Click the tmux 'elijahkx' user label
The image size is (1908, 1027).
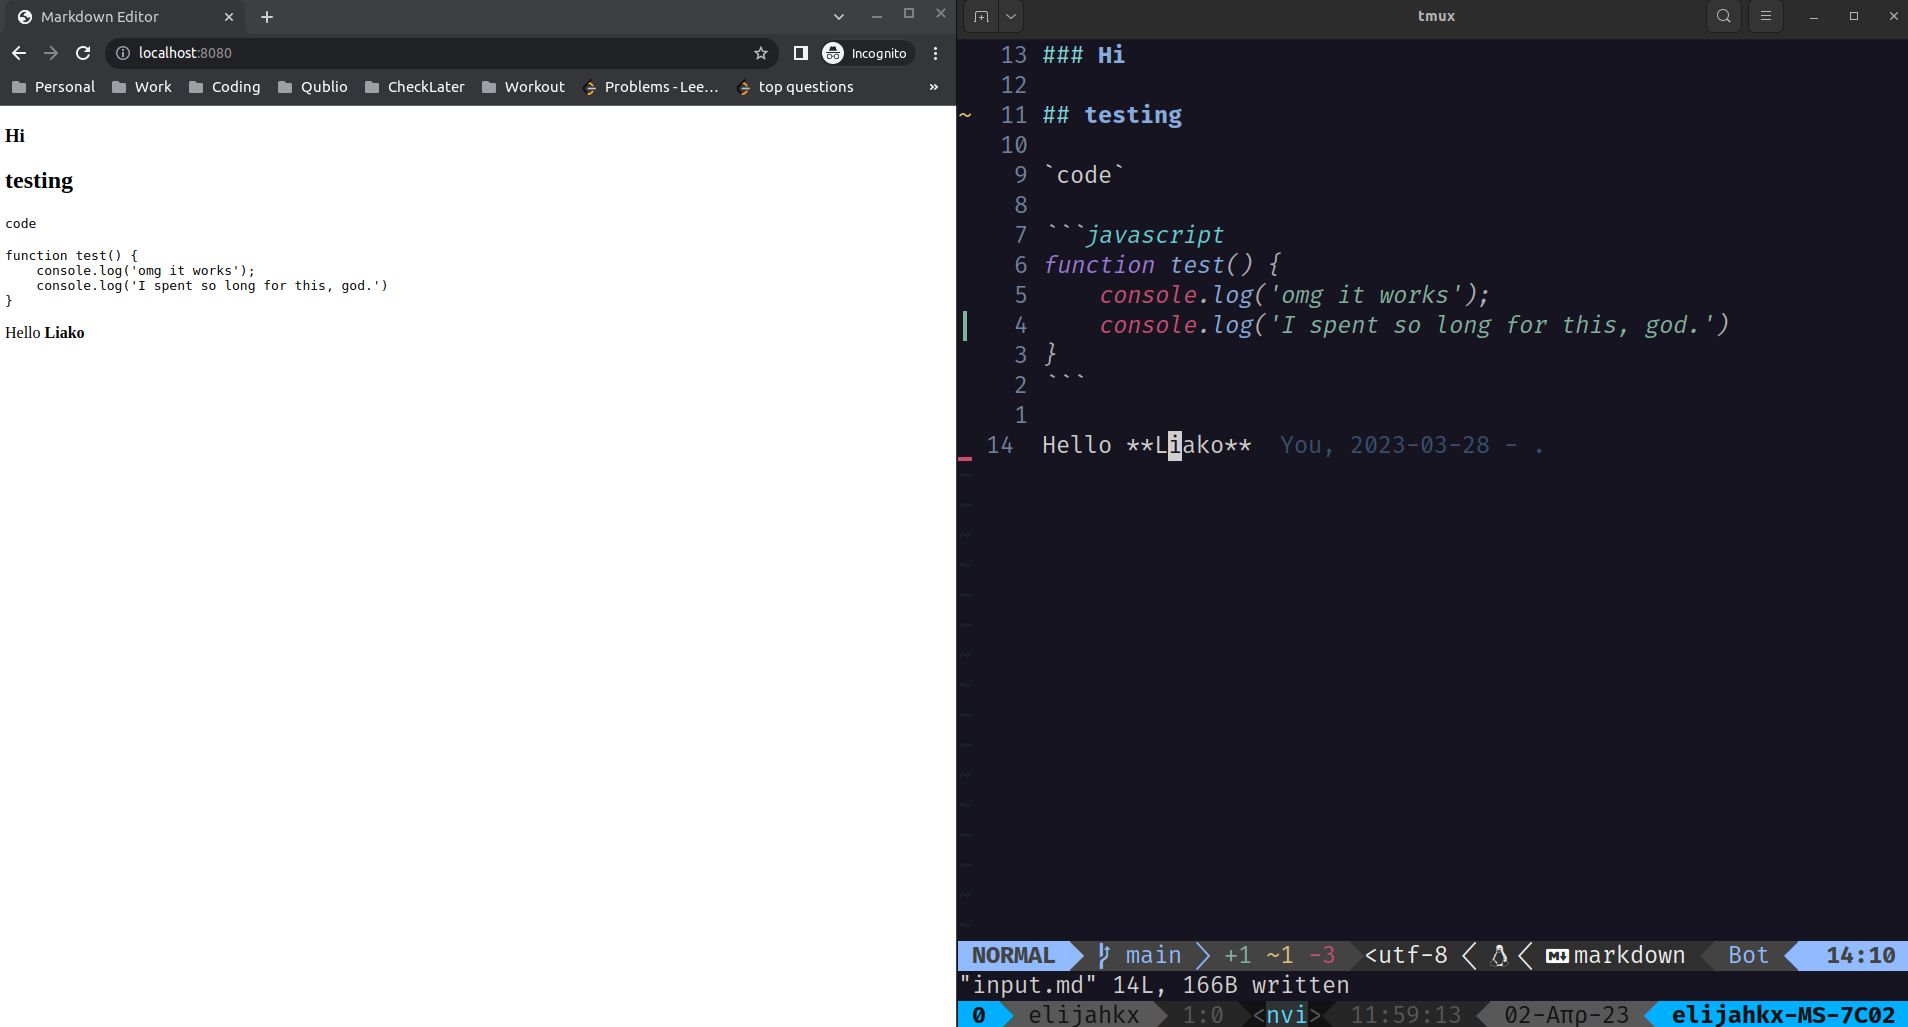(x=1083, y=1015)
